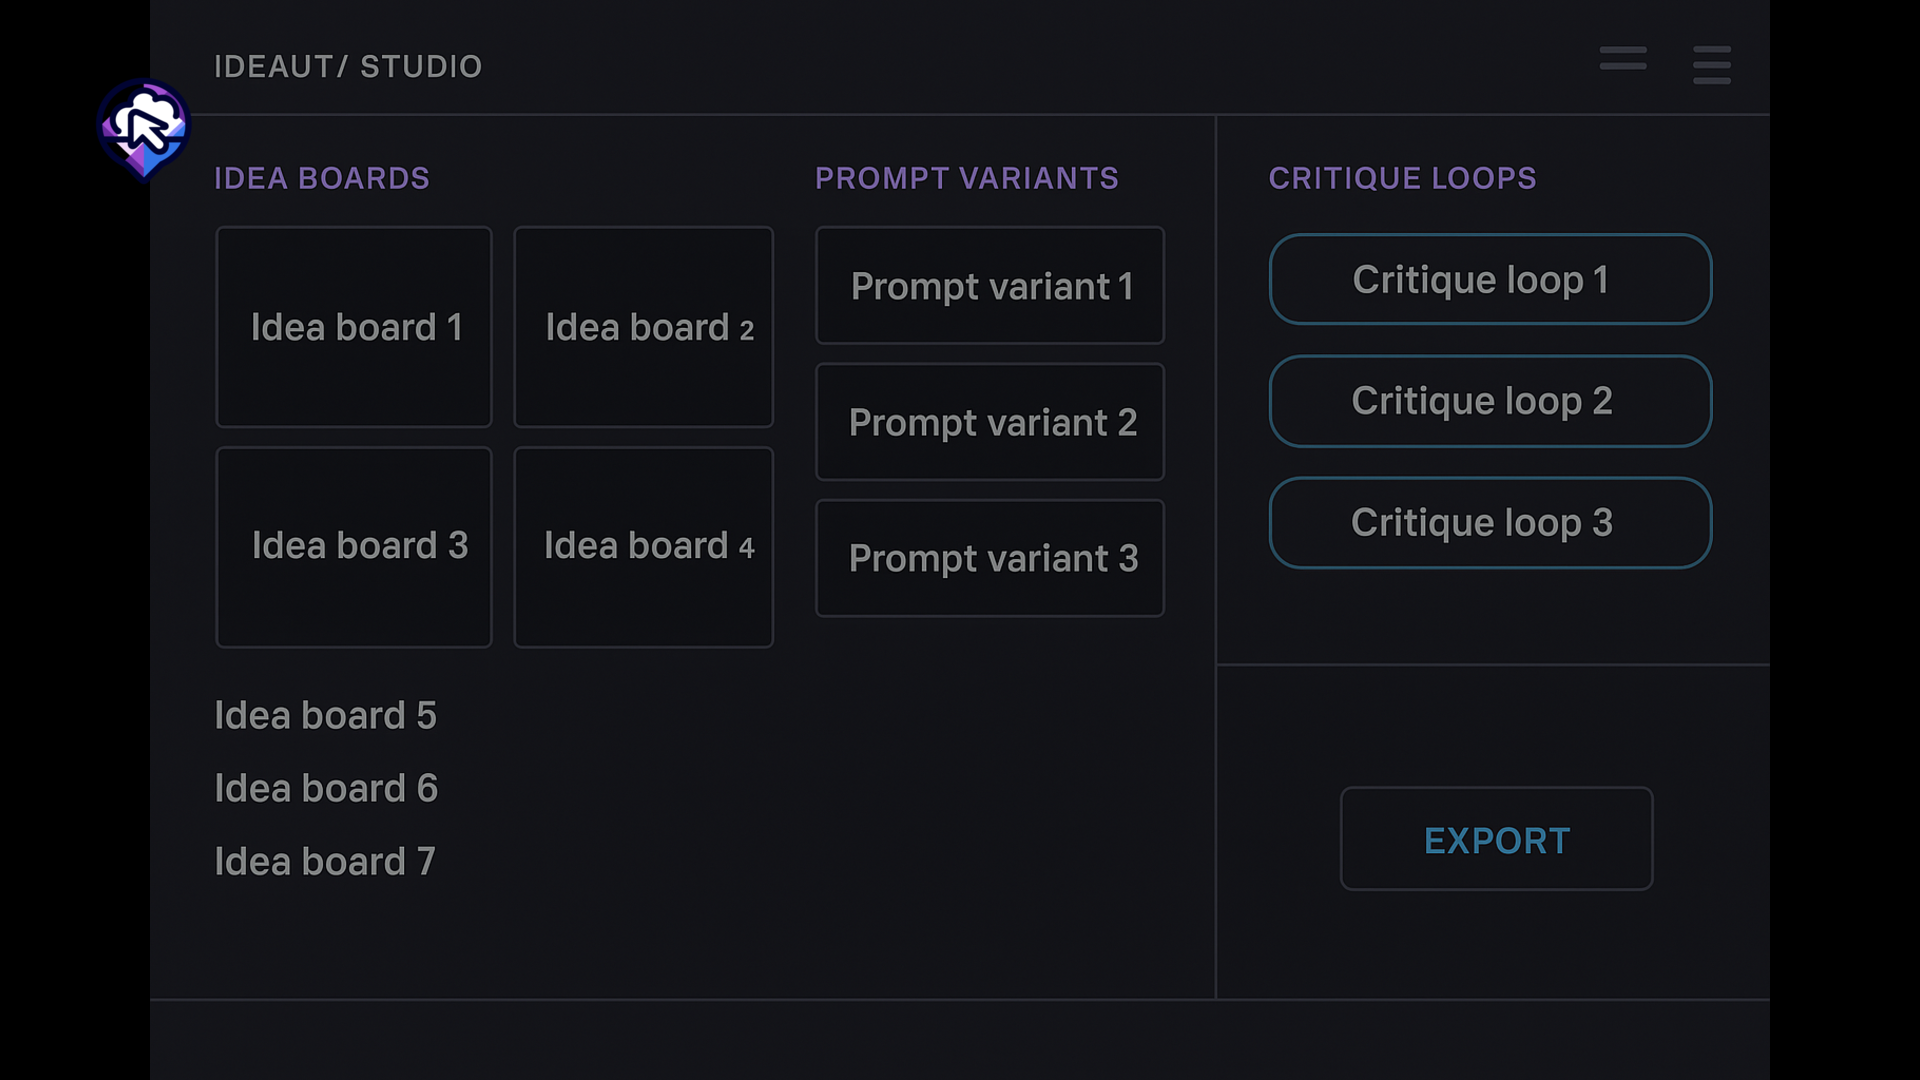Open Idea board 6 from list
Viewport: 1920px width, 1080px height.
[326, 789]
